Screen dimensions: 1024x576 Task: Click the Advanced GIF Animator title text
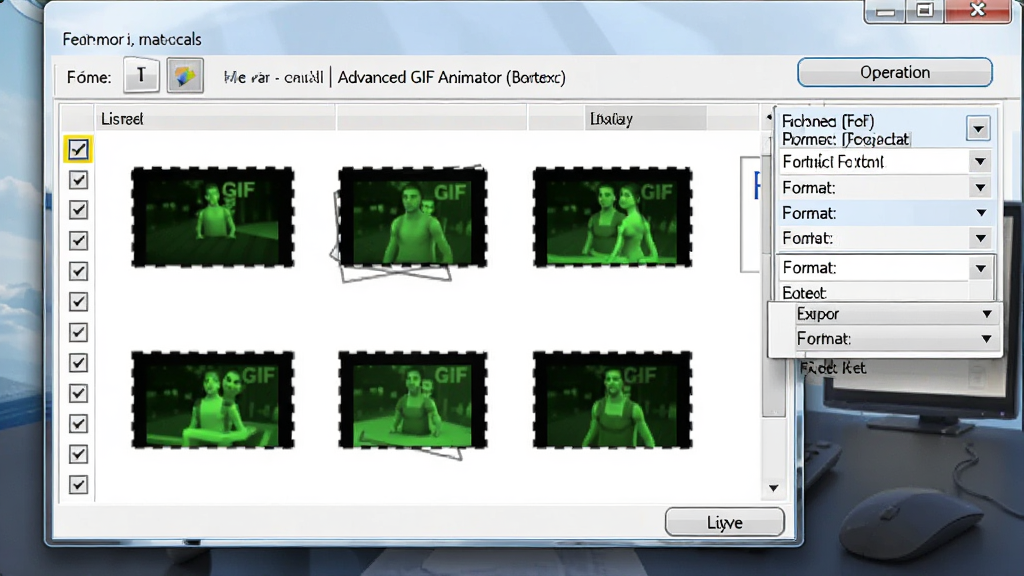coord(451,78)
